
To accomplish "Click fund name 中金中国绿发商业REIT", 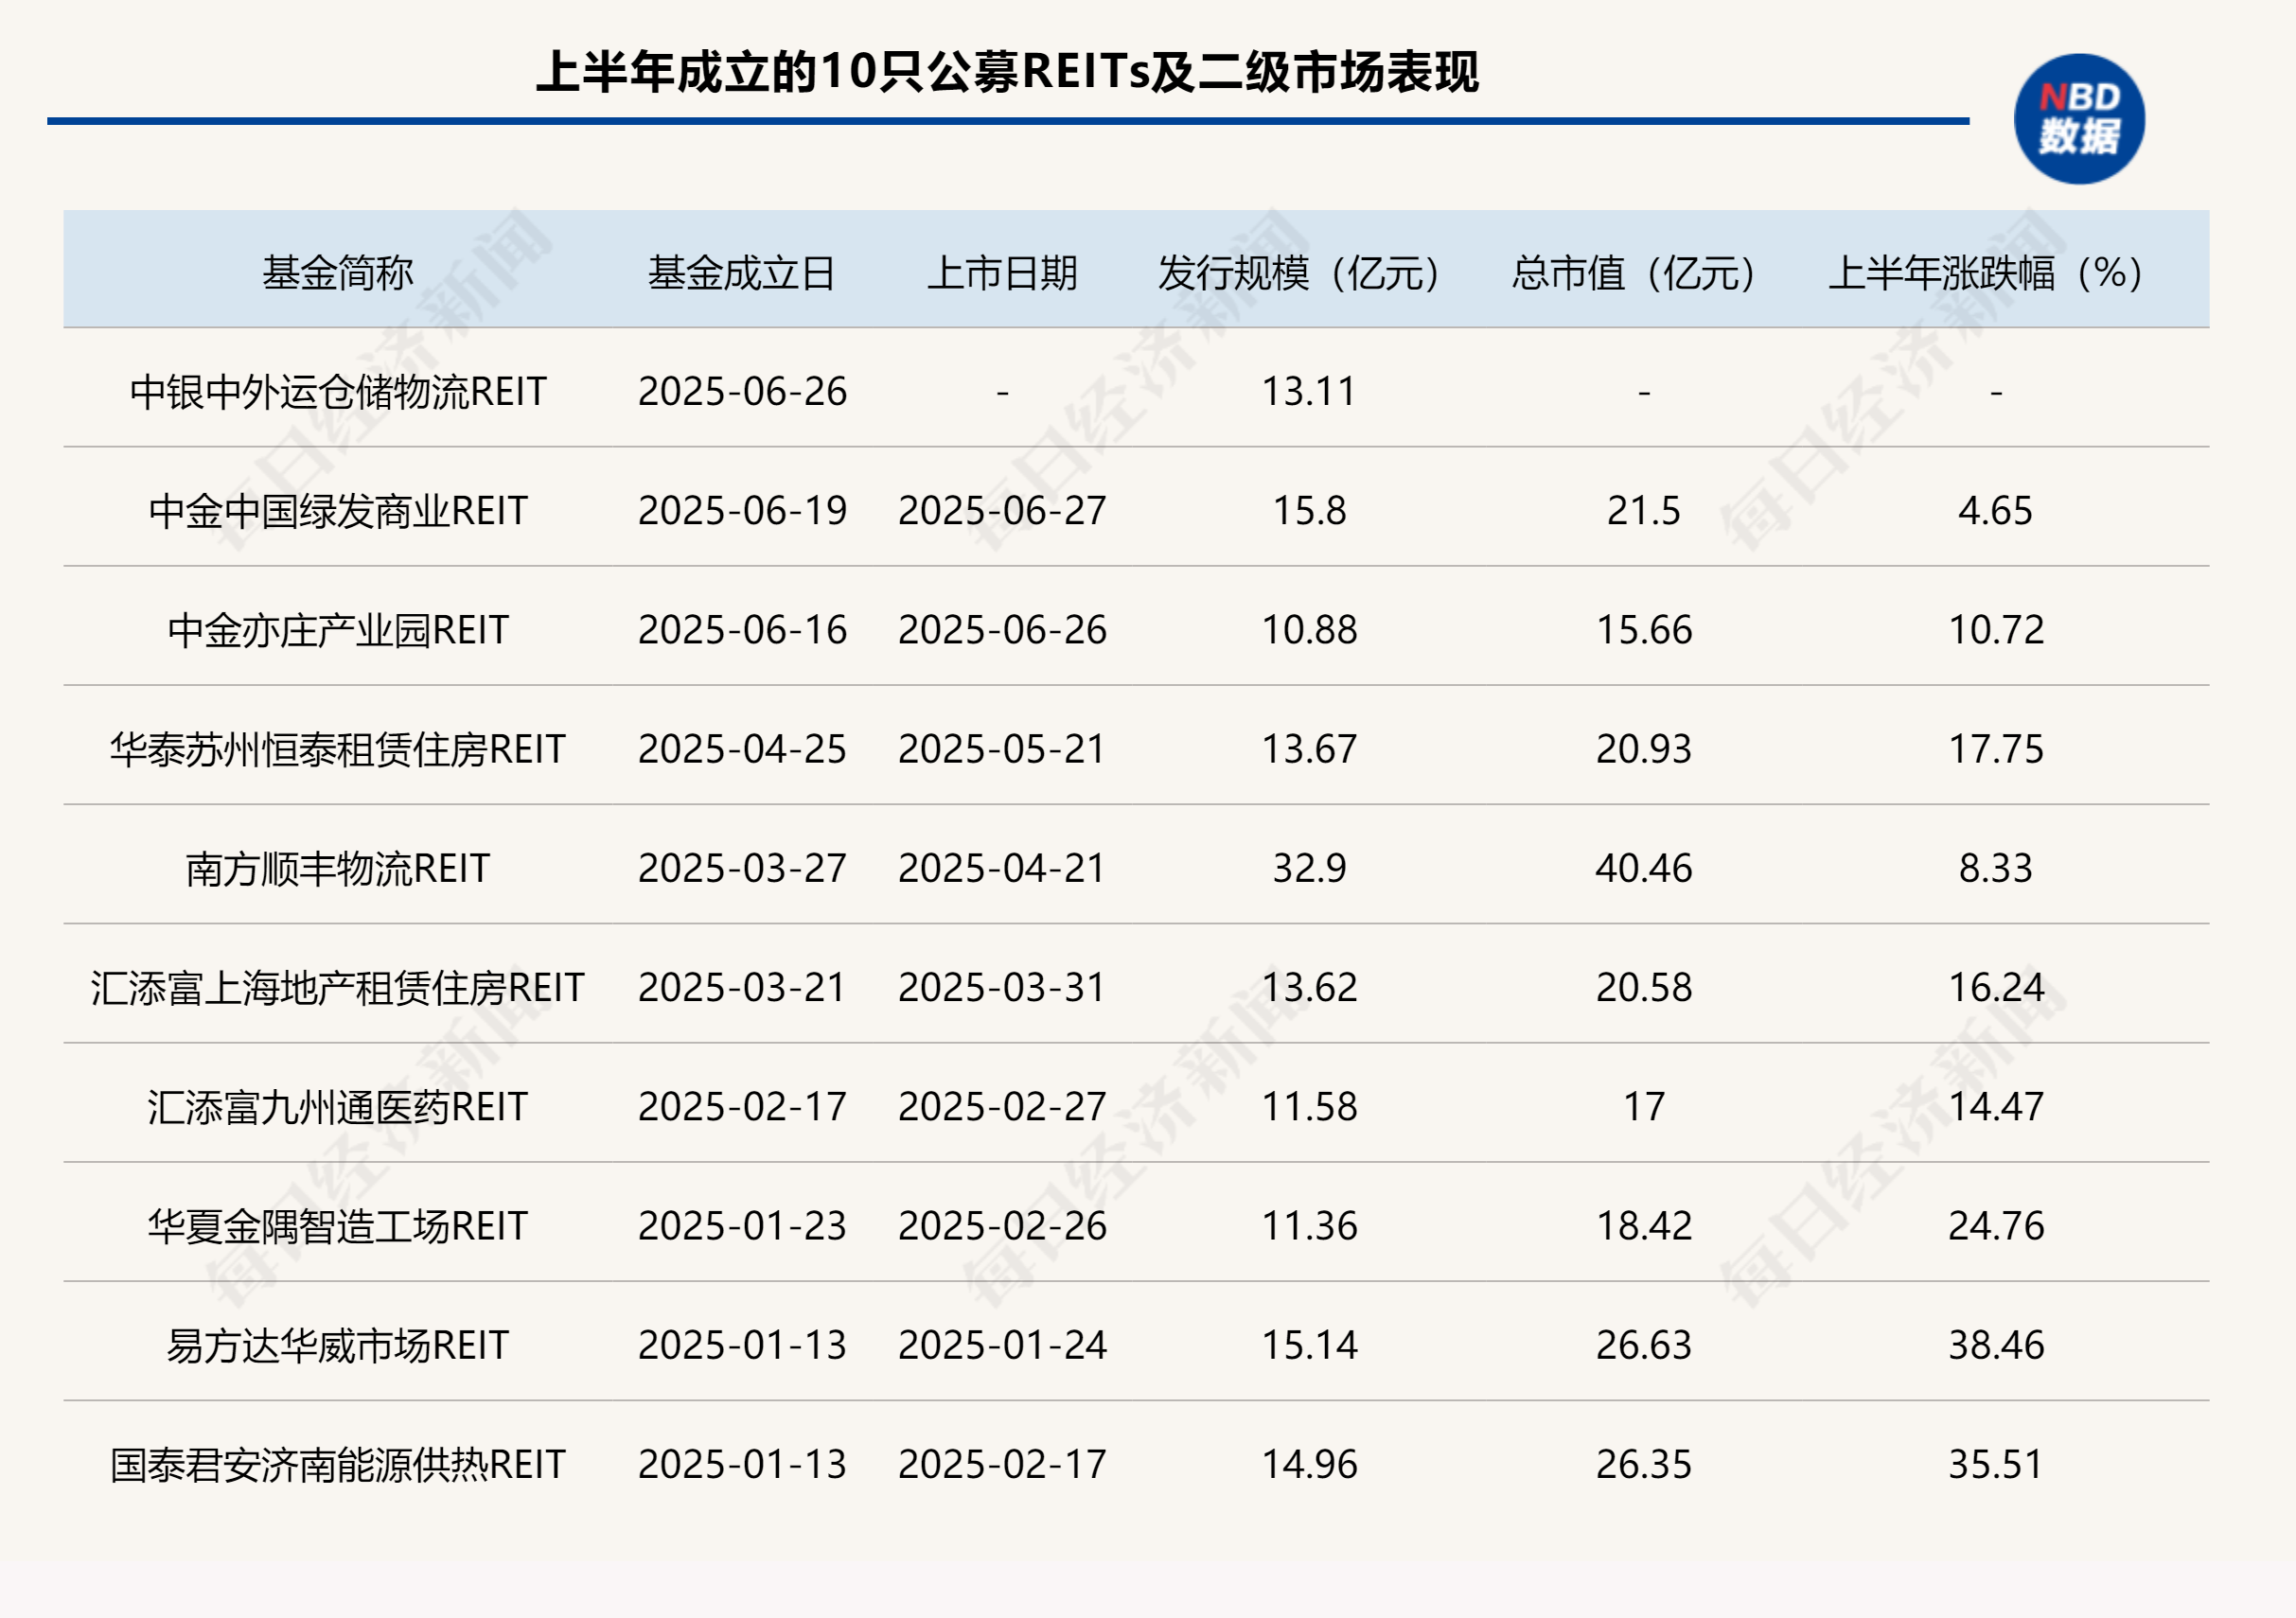I will click(x=338, y=510).
